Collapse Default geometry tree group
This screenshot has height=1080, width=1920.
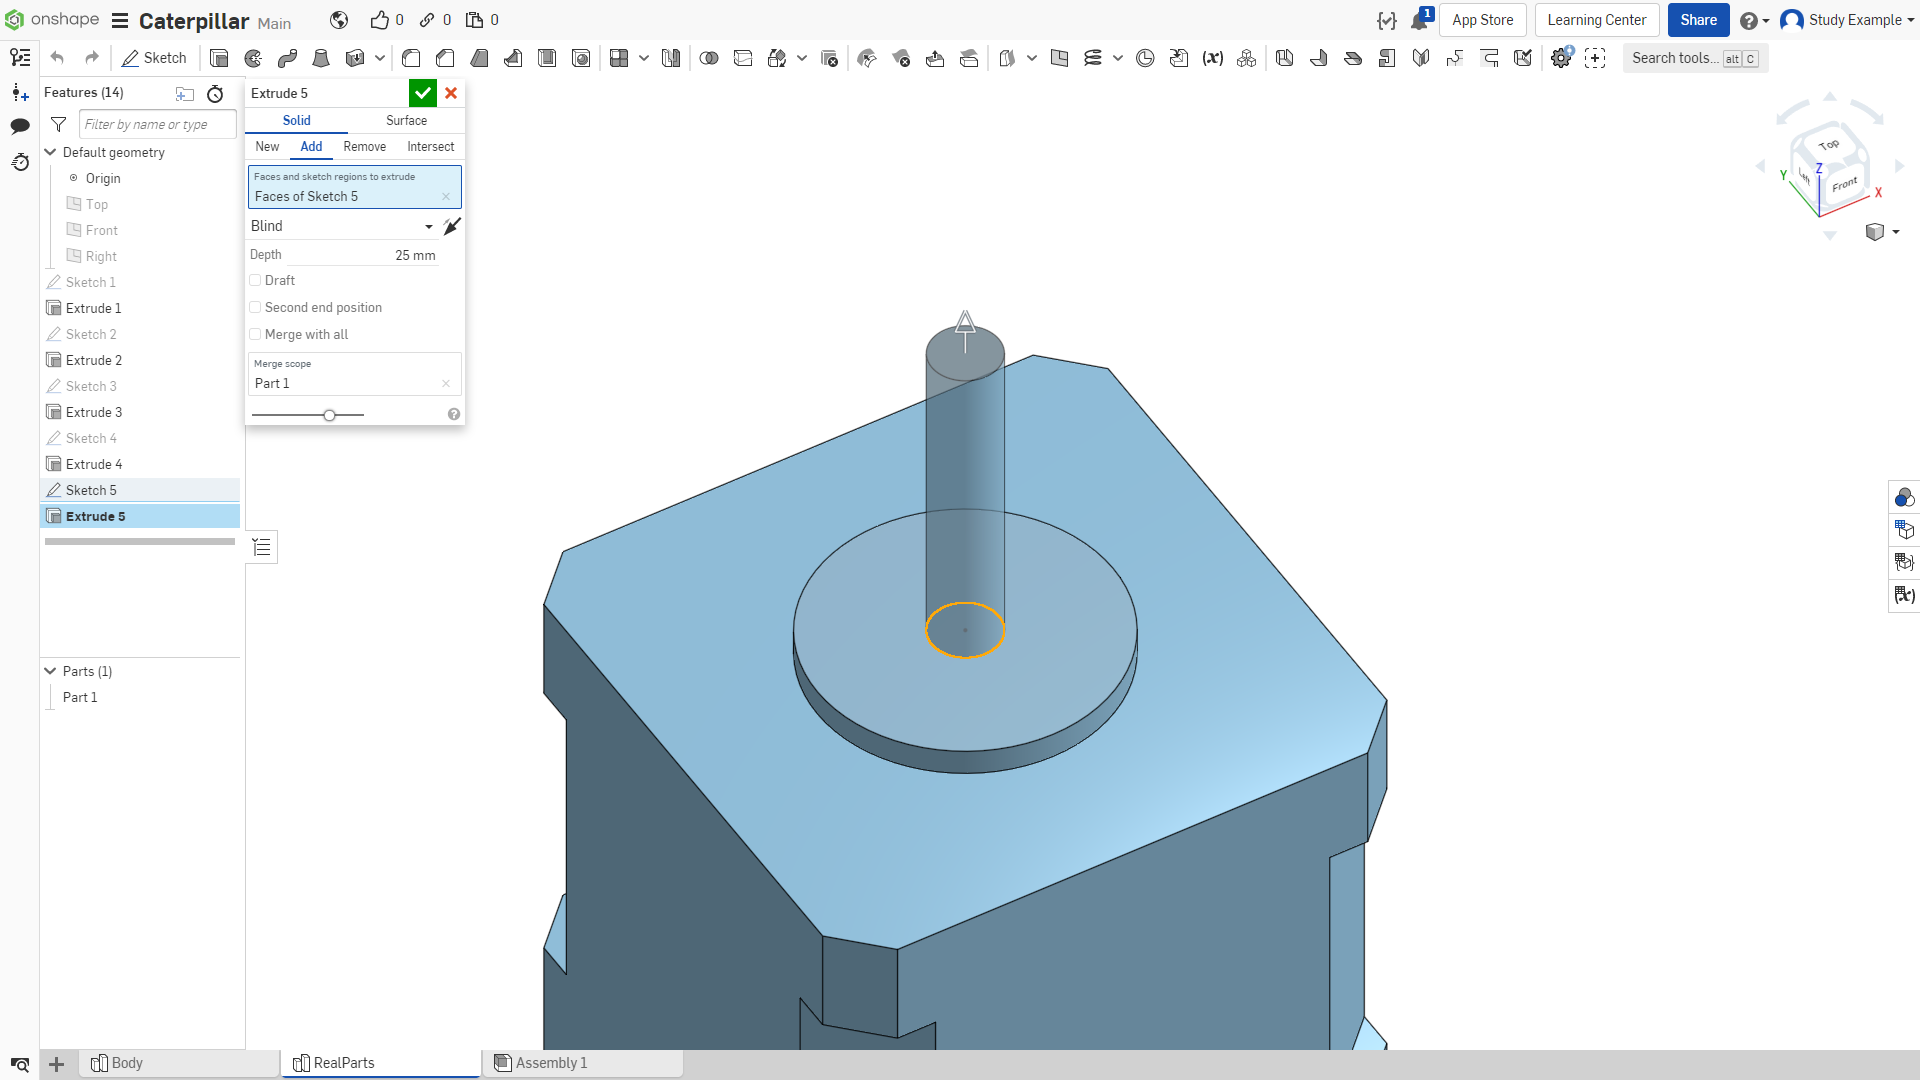tap(50, 152)
